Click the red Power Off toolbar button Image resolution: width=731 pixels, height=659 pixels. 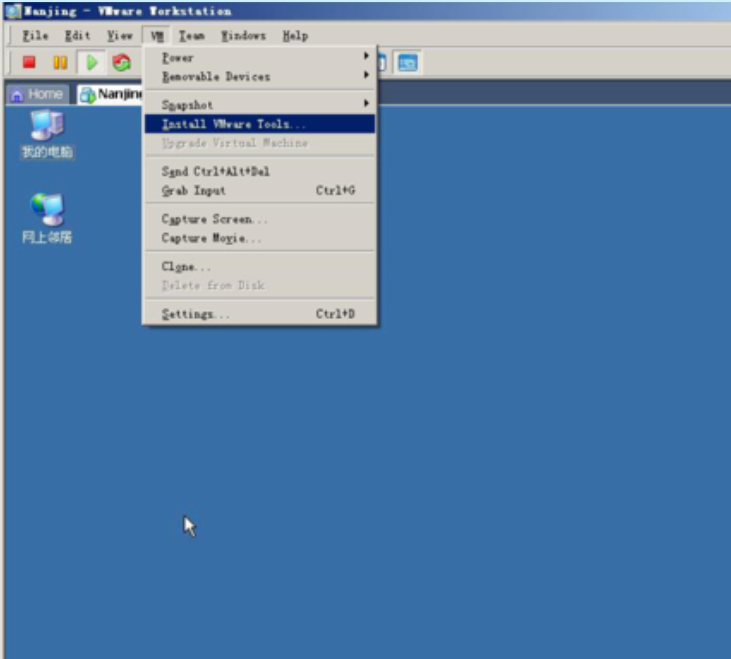pos(29,62)
